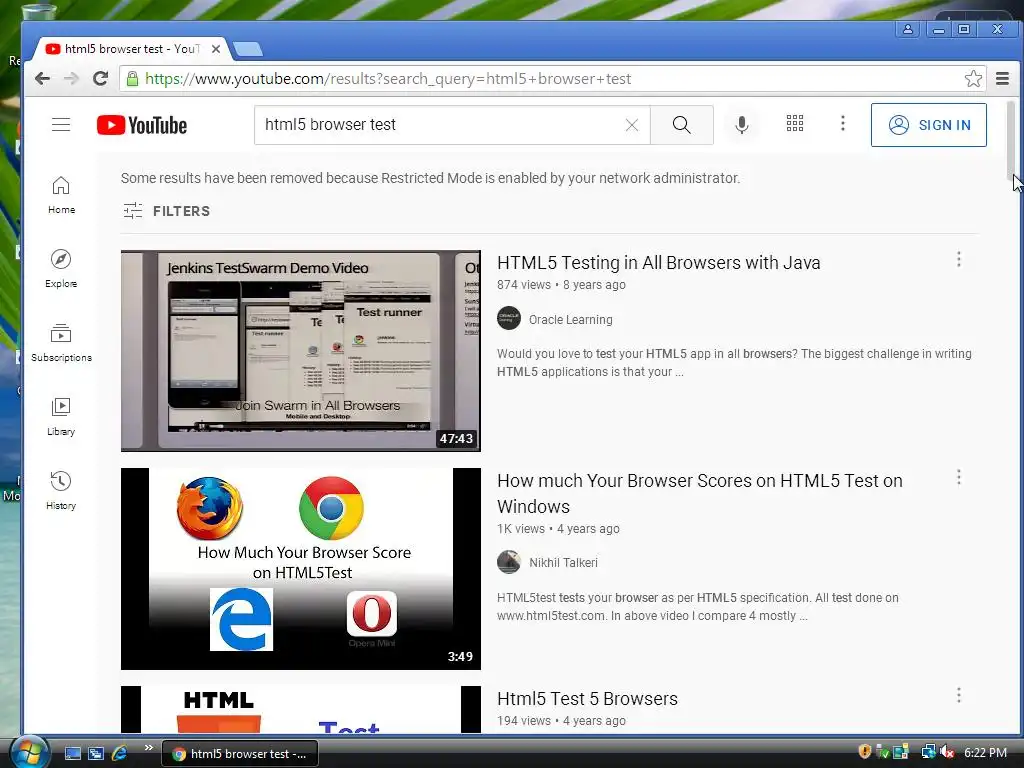Open 'How much Your Browser Scores' video title
The width and height of the screenshot is (1024, 768).
699,493
